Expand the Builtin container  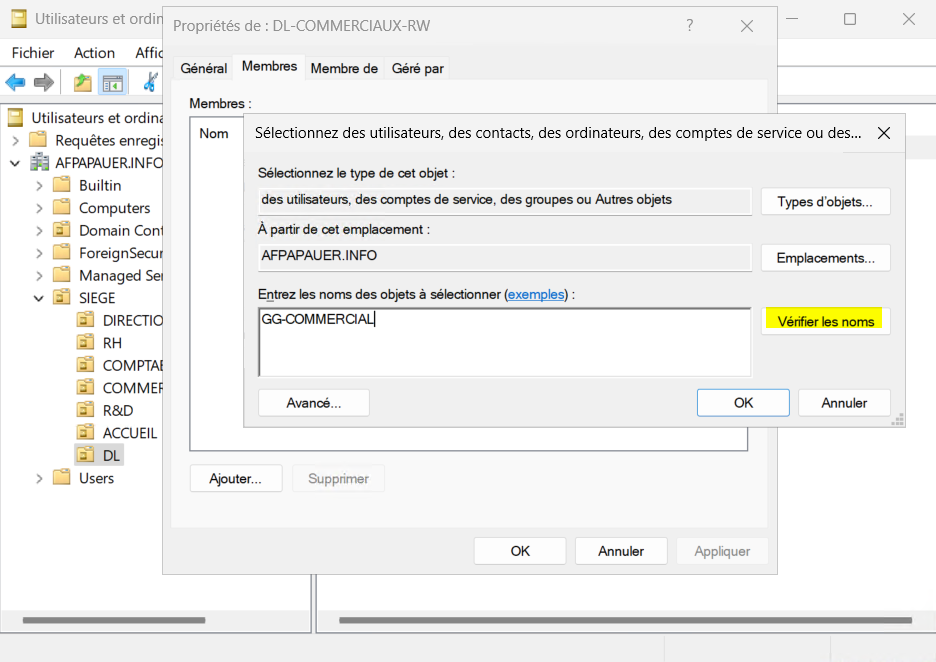coord(39,186)
